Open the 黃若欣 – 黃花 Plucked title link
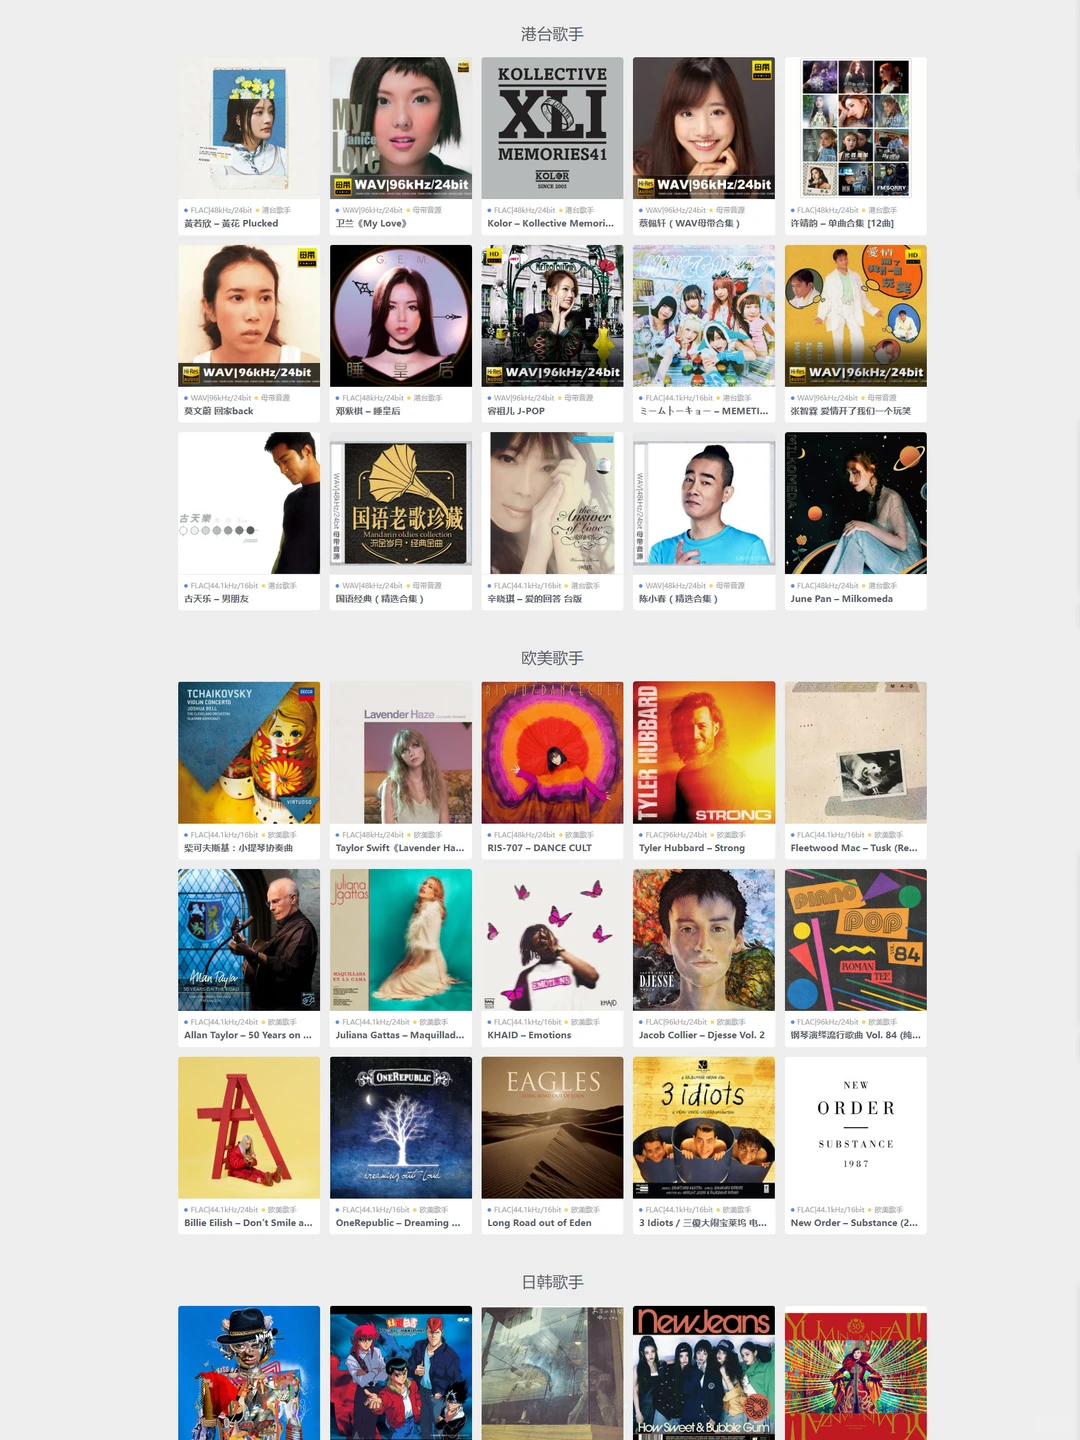Screen dimensions: 1080x1440 tap(231, 223)
